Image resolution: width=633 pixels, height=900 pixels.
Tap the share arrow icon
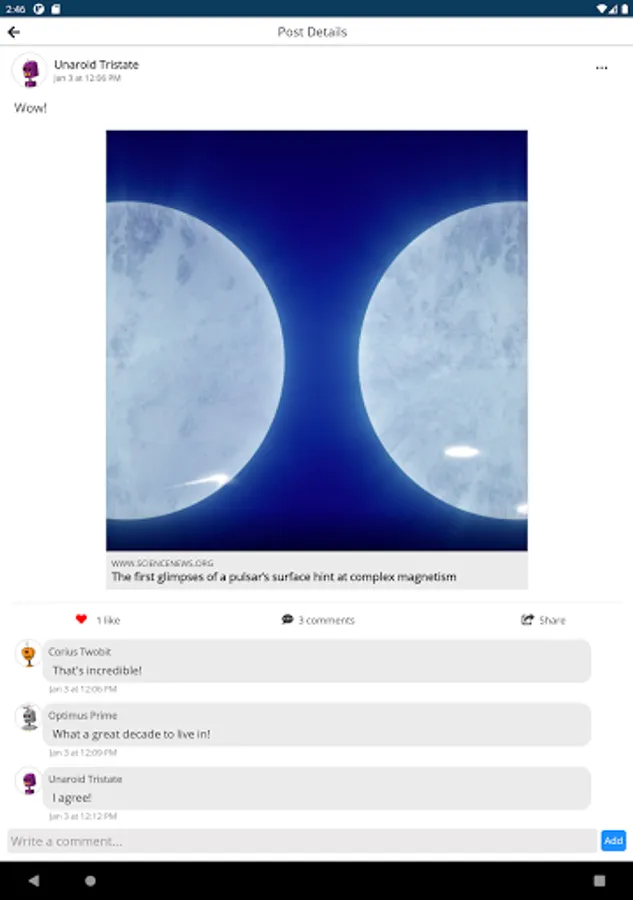(527, 619)
